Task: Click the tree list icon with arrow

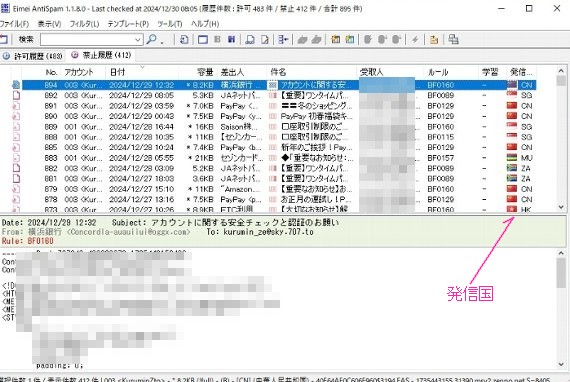Action: coord(283,39)
